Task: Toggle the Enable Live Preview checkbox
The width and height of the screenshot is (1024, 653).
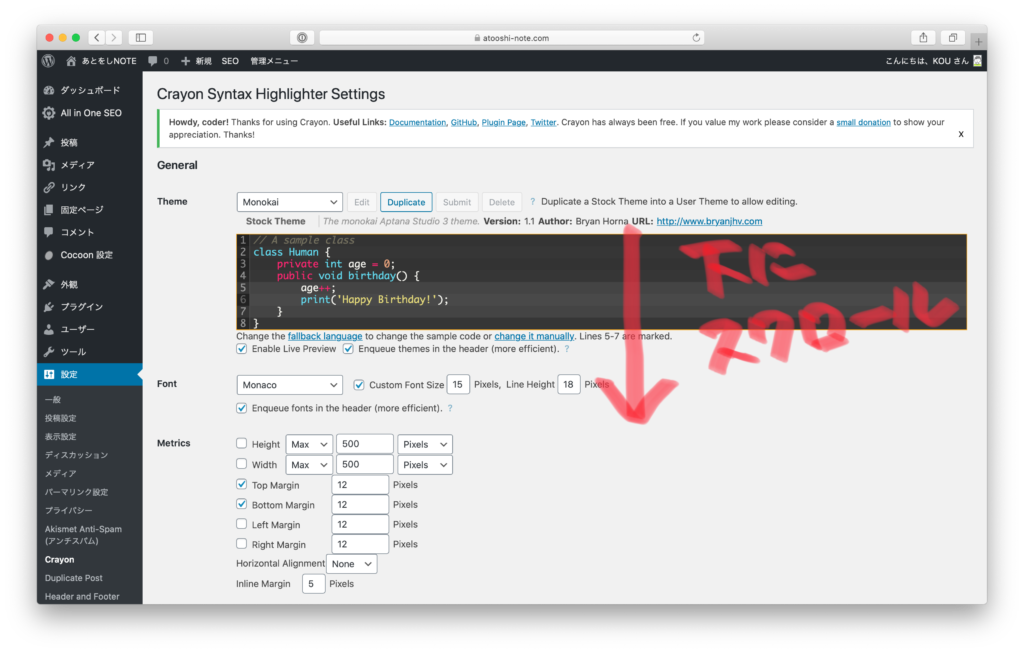Action: click(x=242, y=349)
